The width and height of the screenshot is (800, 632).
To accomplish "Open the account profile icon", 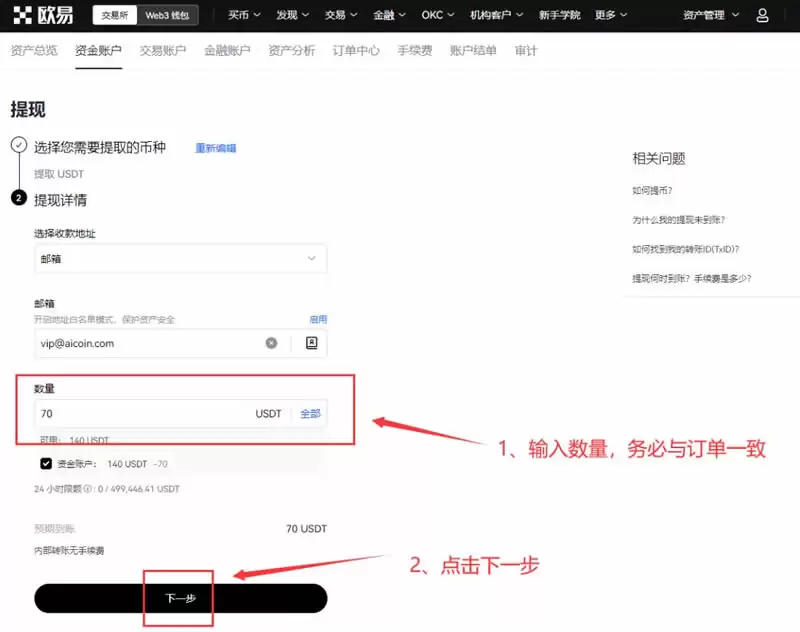I will tap(762, 15).
